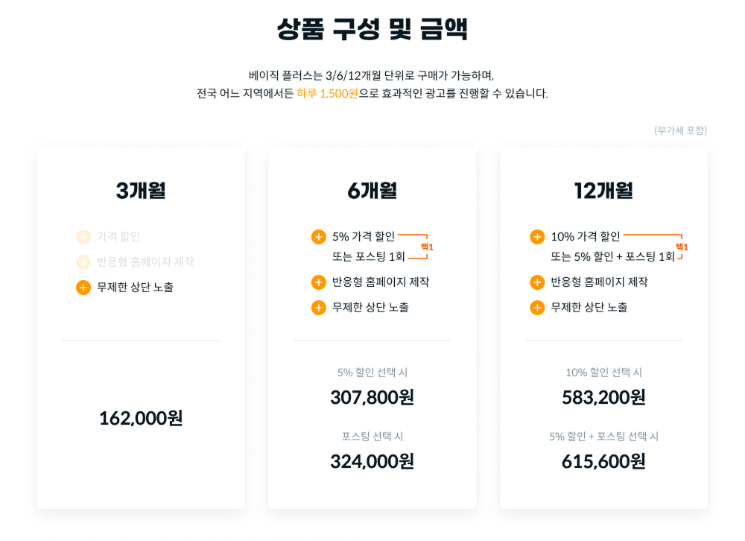Click the orange 하루 1,500원 highlighted text
This screenshot has width=745, height=541.
click(327, 93)
